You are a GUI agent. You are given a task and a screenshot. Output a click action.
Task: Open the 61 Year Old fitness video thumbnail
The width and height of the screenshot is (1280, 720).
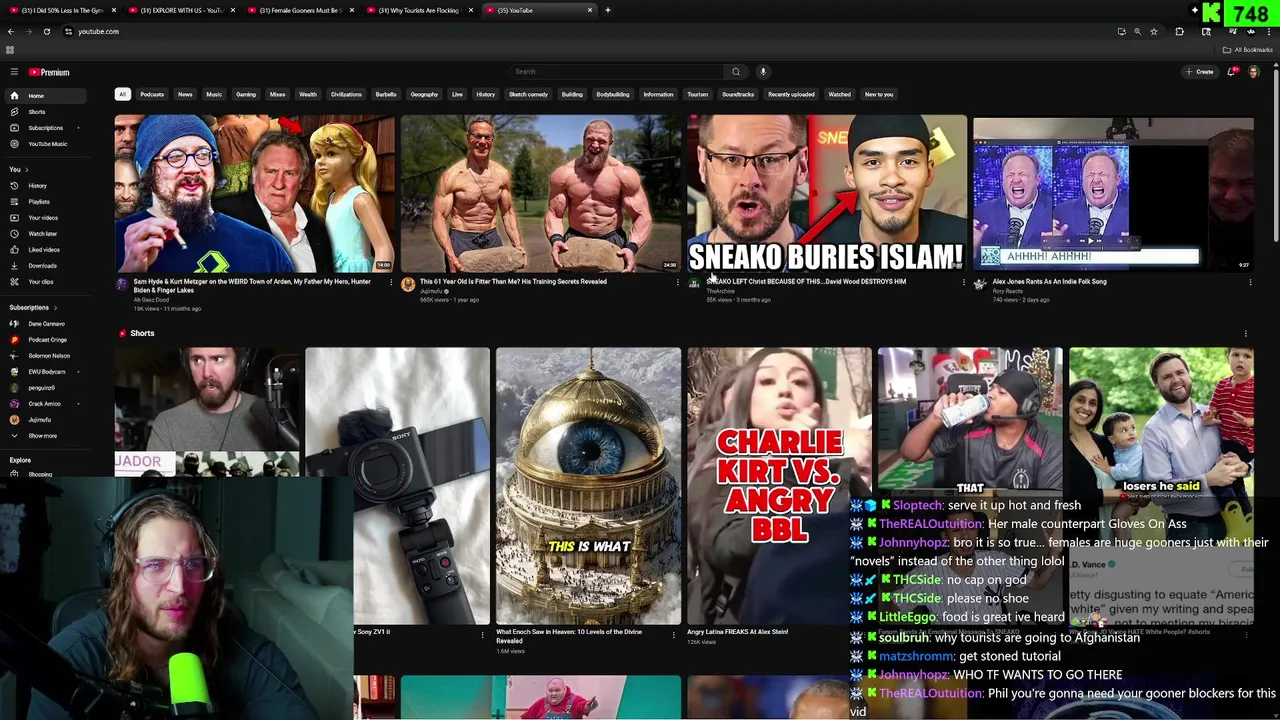pos(541,194)
